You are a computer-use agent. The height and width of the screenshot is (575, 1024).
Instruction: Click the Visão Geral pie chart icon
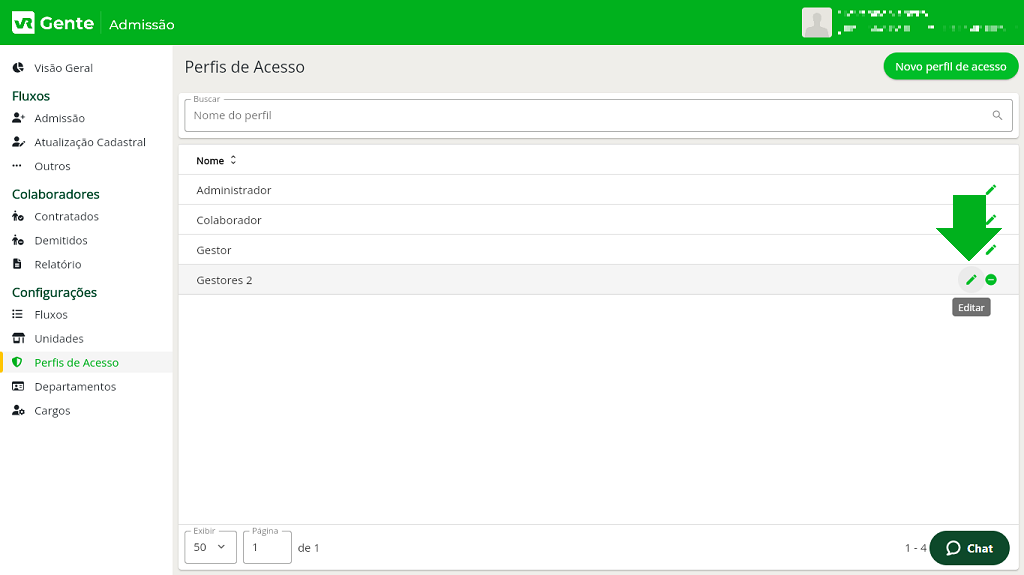(x=18, y=68)
